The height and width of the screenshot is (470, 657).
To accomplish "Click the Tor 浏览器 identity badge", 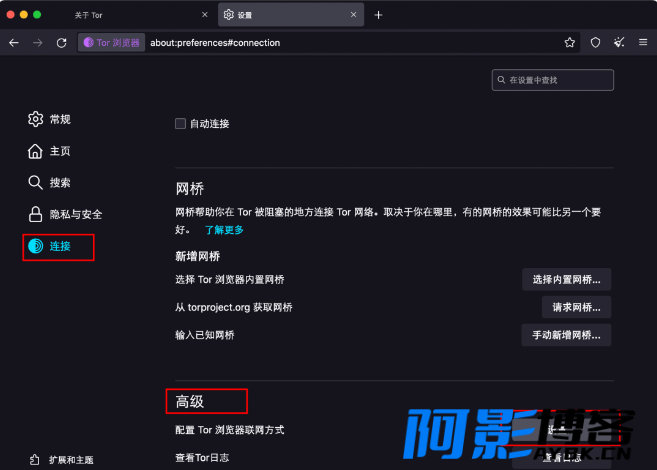I will click(111, 43).
